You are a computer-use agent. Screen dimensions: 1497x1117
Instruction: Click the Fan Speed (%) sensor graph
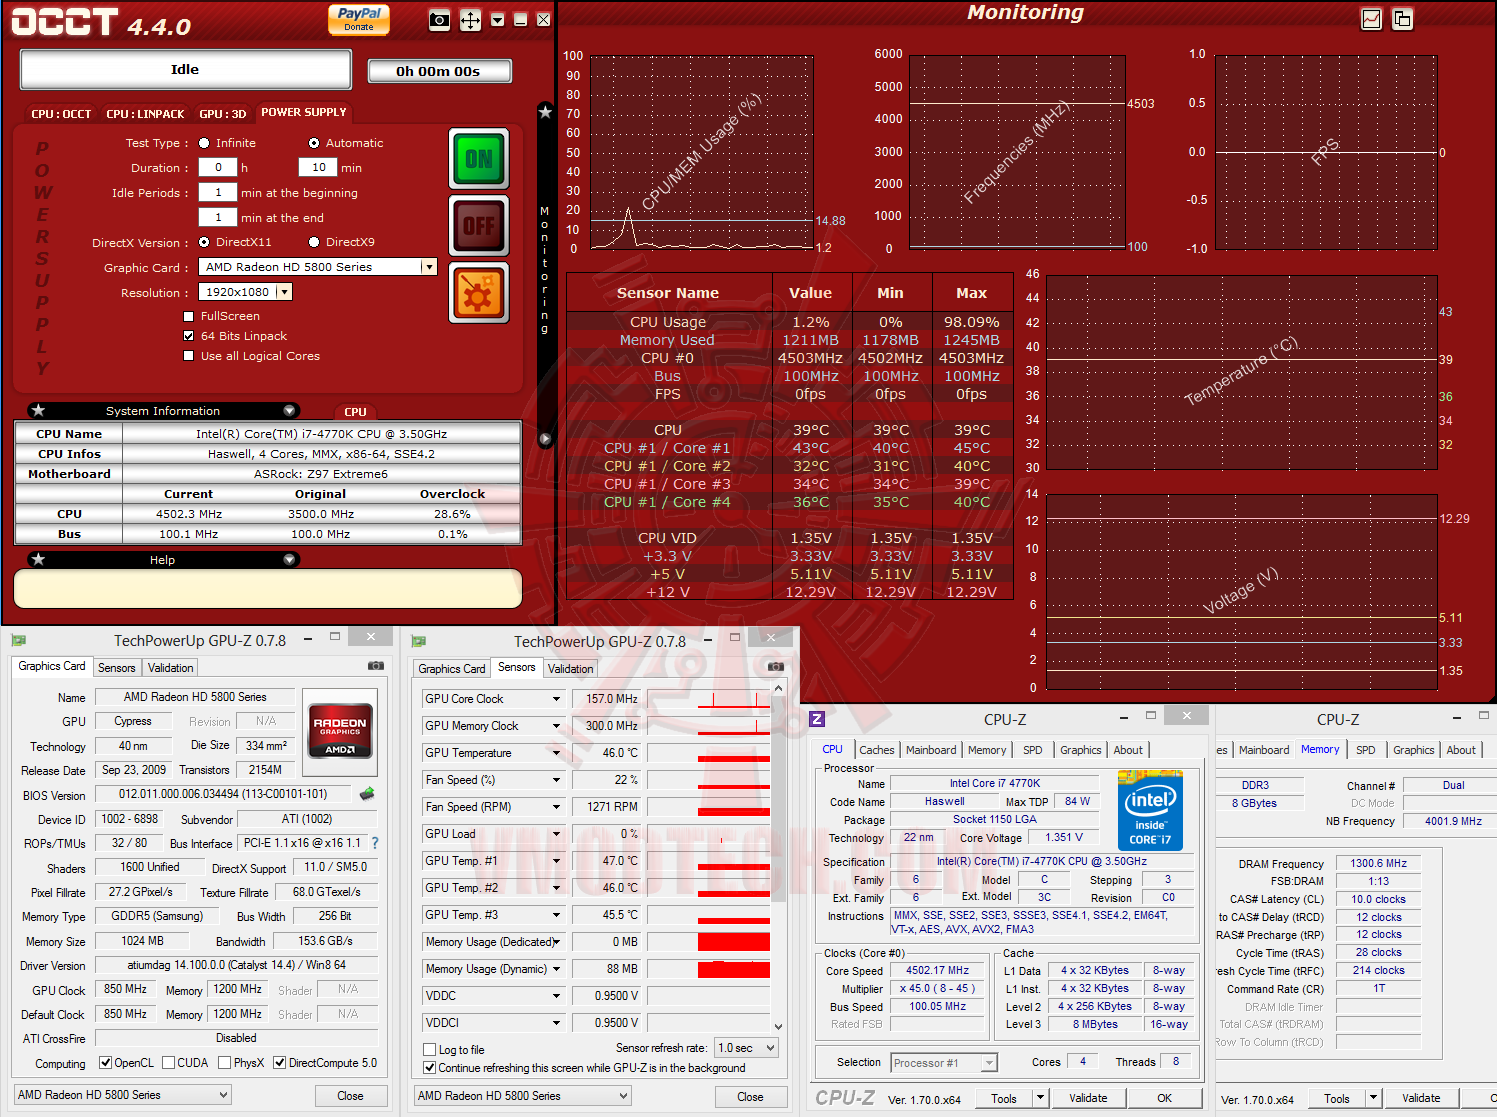pos(708,780)
